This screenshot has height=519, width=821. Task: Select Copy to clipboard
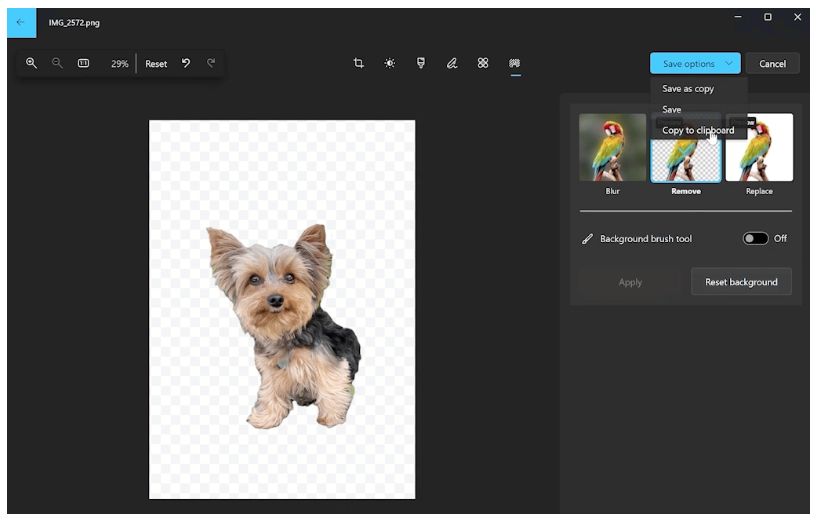click(x=698, y=130)
